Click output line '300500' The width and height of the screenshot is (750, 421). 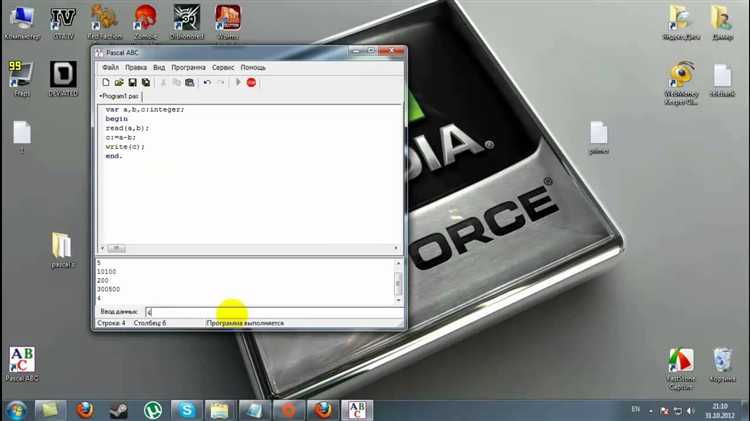click(109, 289)
